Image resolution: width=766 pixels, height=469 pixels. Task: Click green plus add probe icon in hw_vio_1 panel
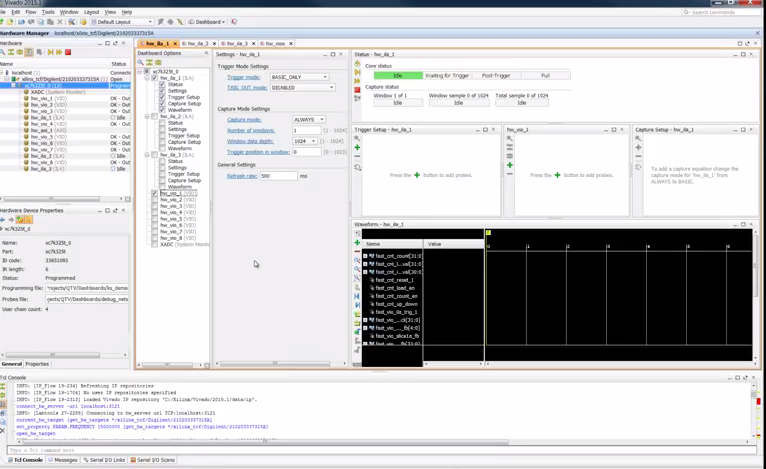(510, 165)
